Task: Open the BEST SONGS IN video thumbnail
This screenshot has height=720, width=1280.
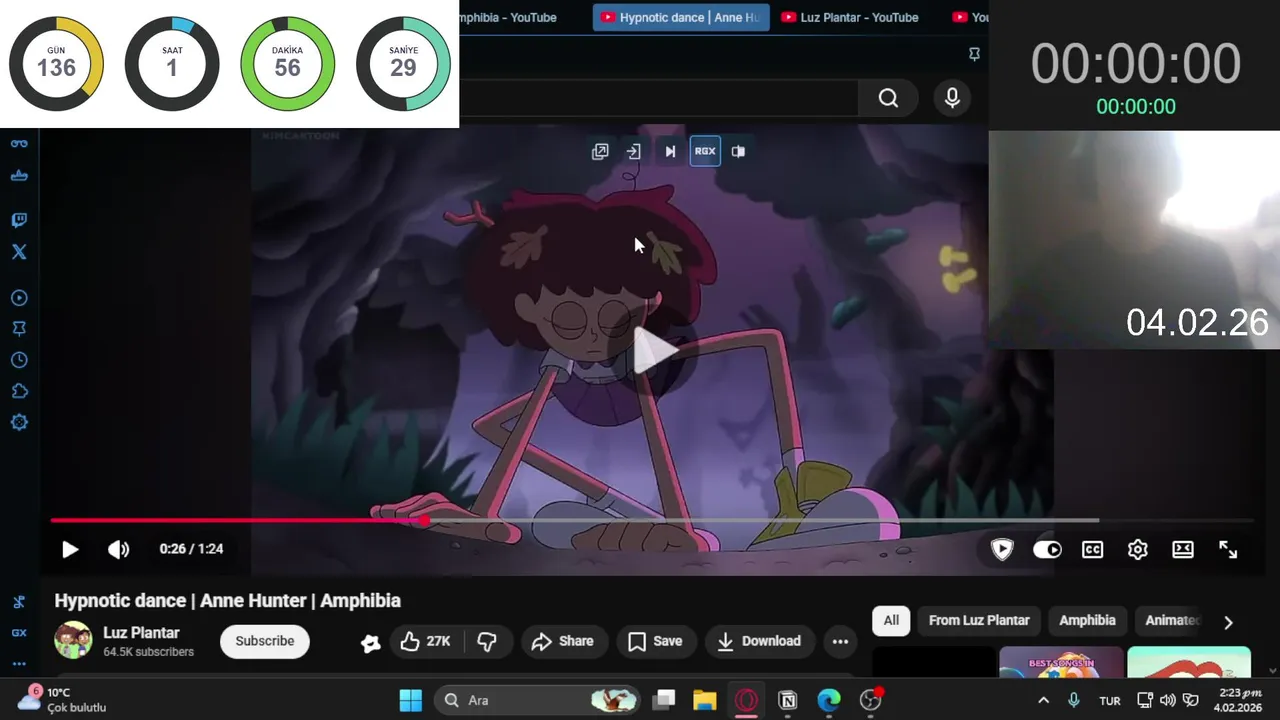Action: (1061, 662)
